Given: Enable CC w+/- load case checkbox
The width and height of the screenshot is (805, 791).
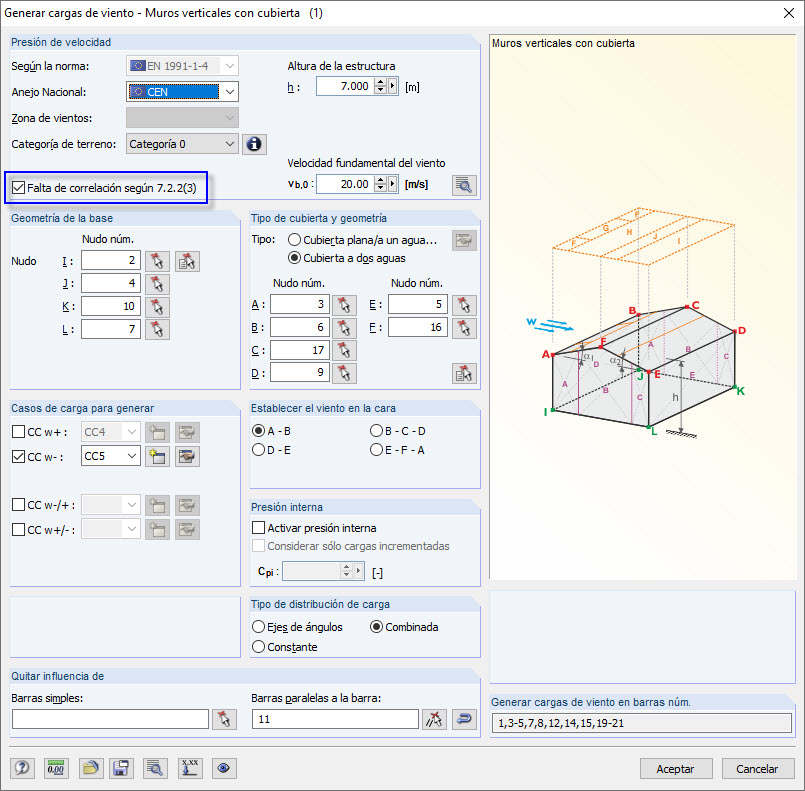Looking at the screenshot, I should (x=18, y=529).
